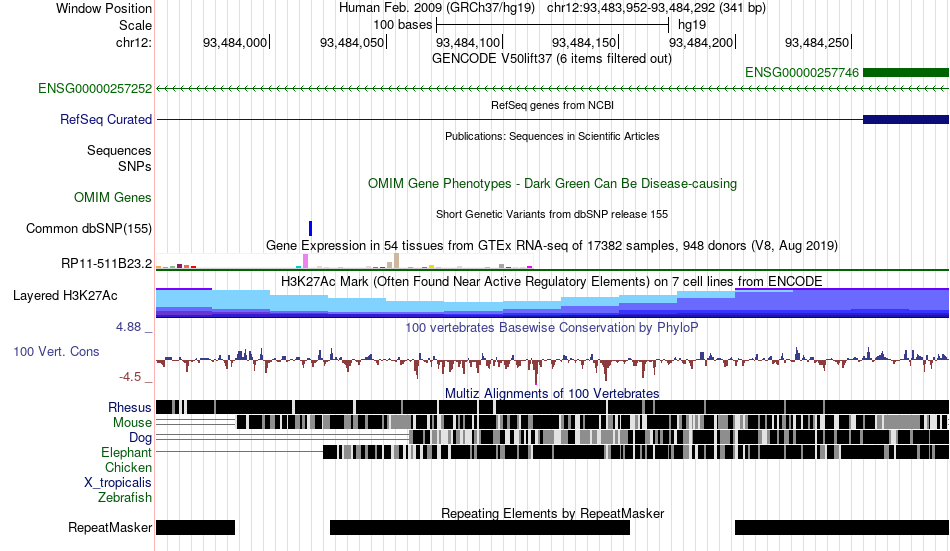Open 100 vertebrates Basewise Conservation title
This screenshot has height=551, width=950.
click(x=552, y=327)
